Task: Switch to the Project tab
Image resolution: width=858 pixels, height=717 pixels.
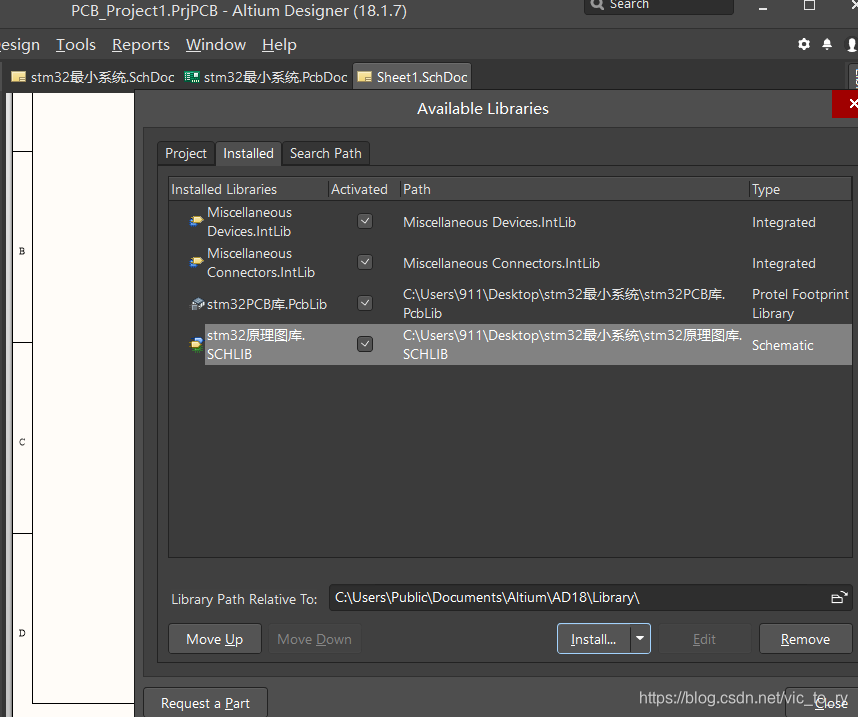Action: click(186, 153)
